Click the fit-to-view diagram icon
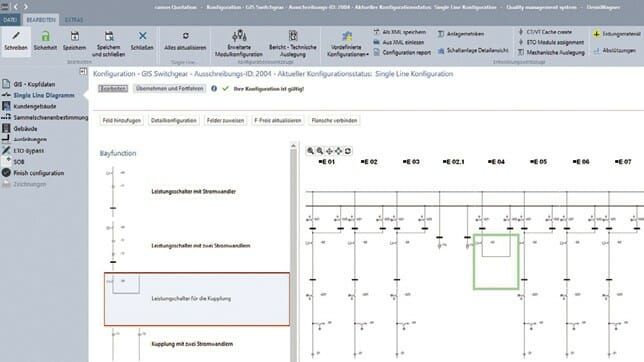The height and width of the screenshot is (362, 644). pyautogui.click(x=338, y=151)
